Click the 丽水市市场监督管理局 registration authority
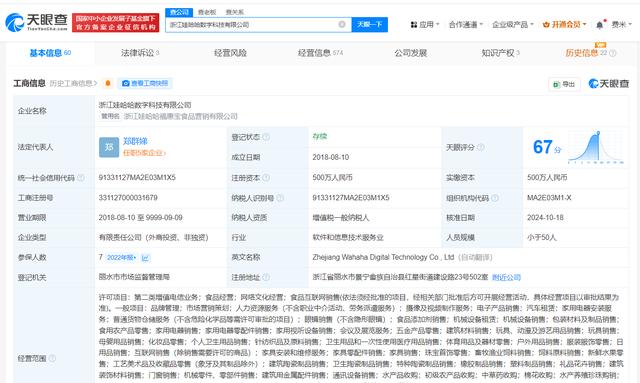Image resolution: width=640 pixels, height=383 pixels. pyautogui.click(x=134, y=277)
